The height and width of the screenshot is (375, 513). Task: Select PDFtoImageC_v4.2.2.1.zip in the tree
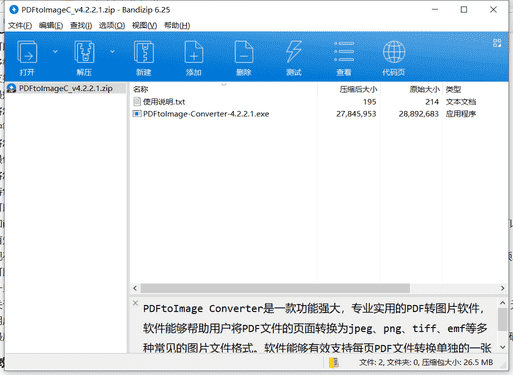pyautogui.click(x=66, y=88)
